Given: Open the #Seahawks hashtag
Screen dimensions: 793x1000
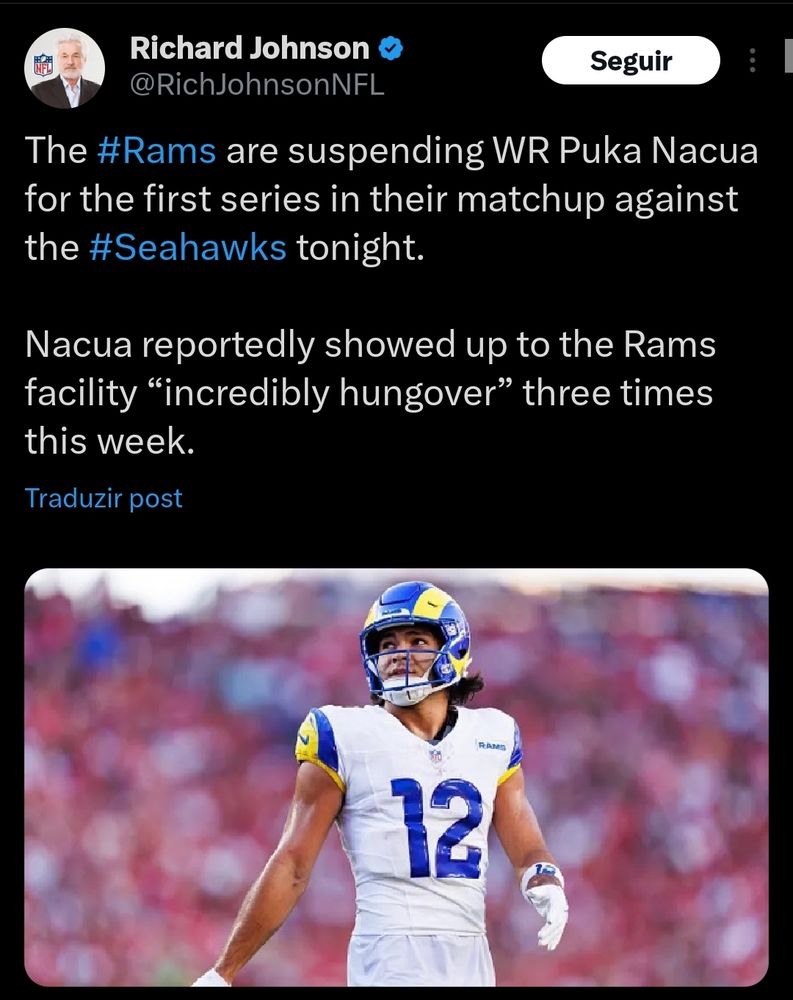Looking at the screenshot, I should pyautogui.click(x=188, y=247).
